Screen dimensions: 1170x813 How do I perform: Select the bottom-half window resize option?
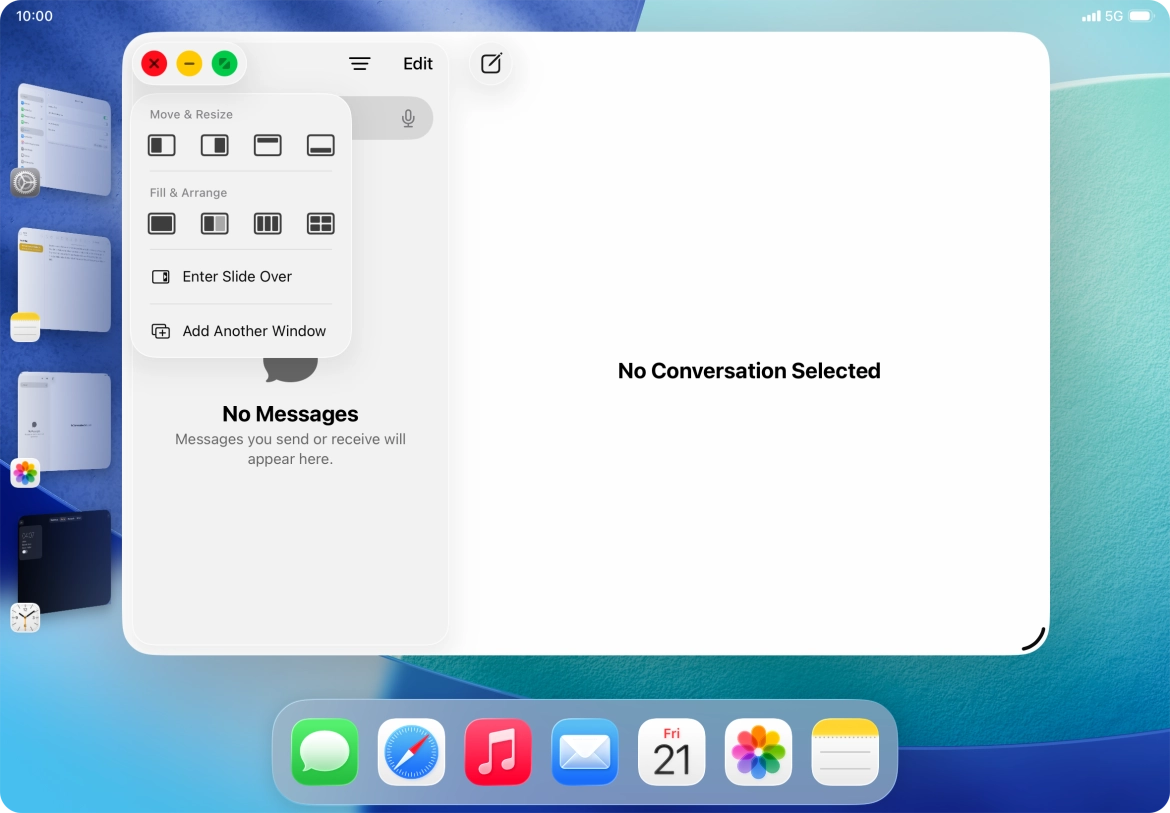320,145
